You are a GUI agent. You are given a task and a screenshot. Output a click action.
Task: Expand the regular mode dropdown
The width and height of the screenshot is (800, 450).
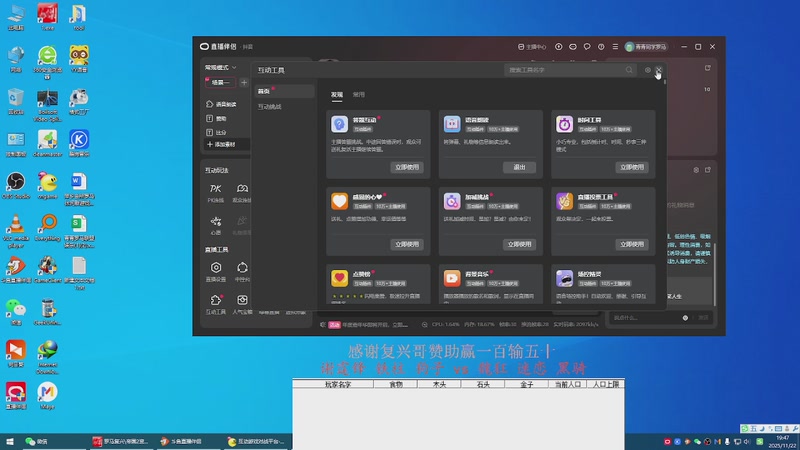point(221,67)
